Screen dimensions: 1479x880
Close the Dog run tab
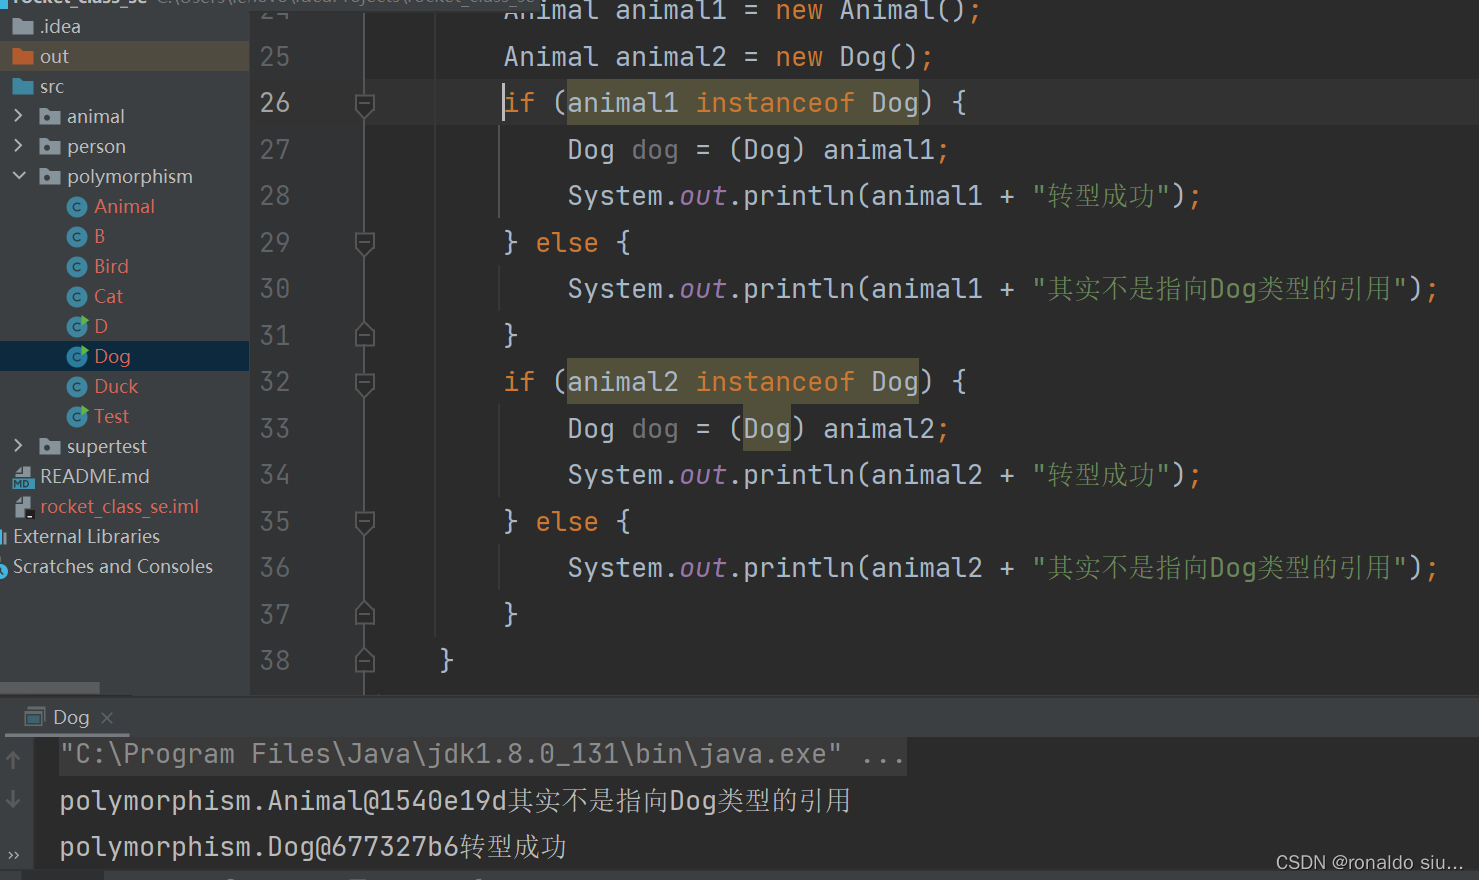coord(107,718)
